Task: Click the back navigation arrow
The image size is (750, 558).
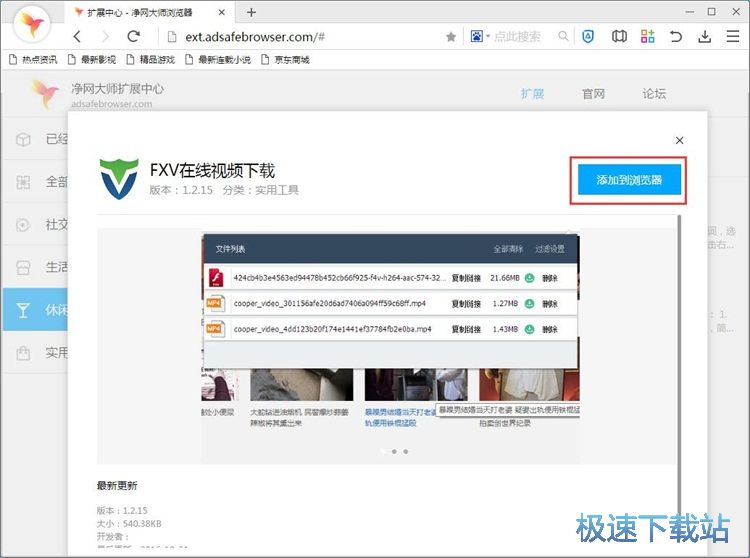Action: (78, 37)
